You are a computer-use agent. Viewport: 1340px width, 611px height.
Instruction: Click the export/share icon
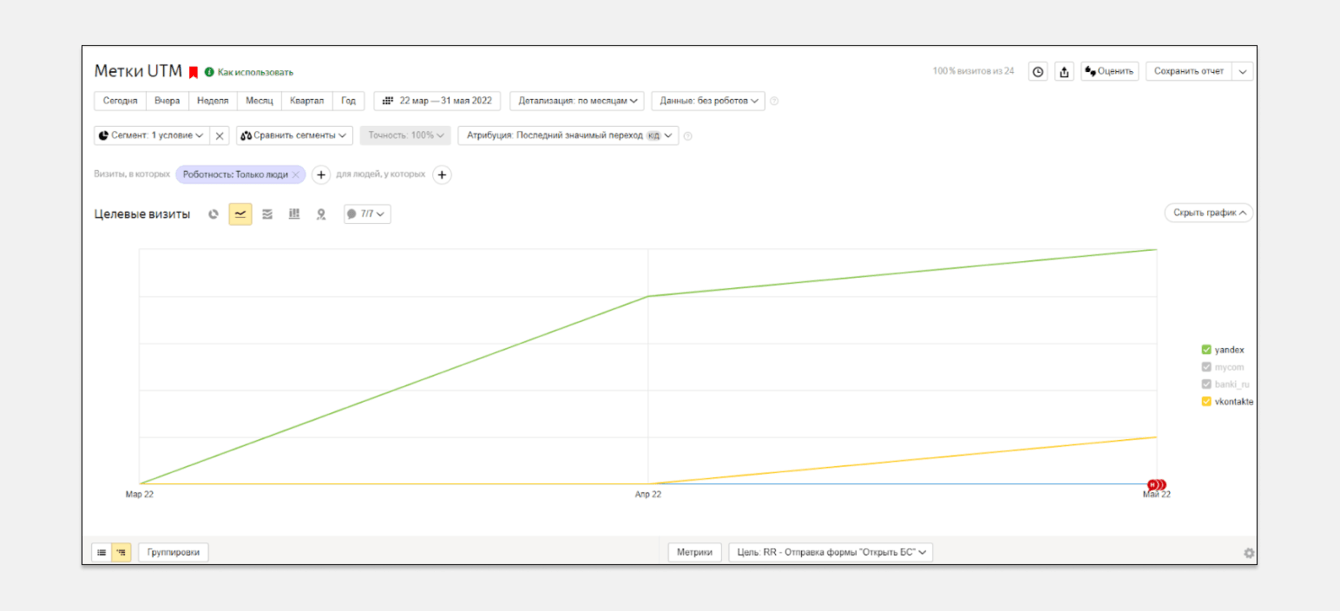point(1064,72)
